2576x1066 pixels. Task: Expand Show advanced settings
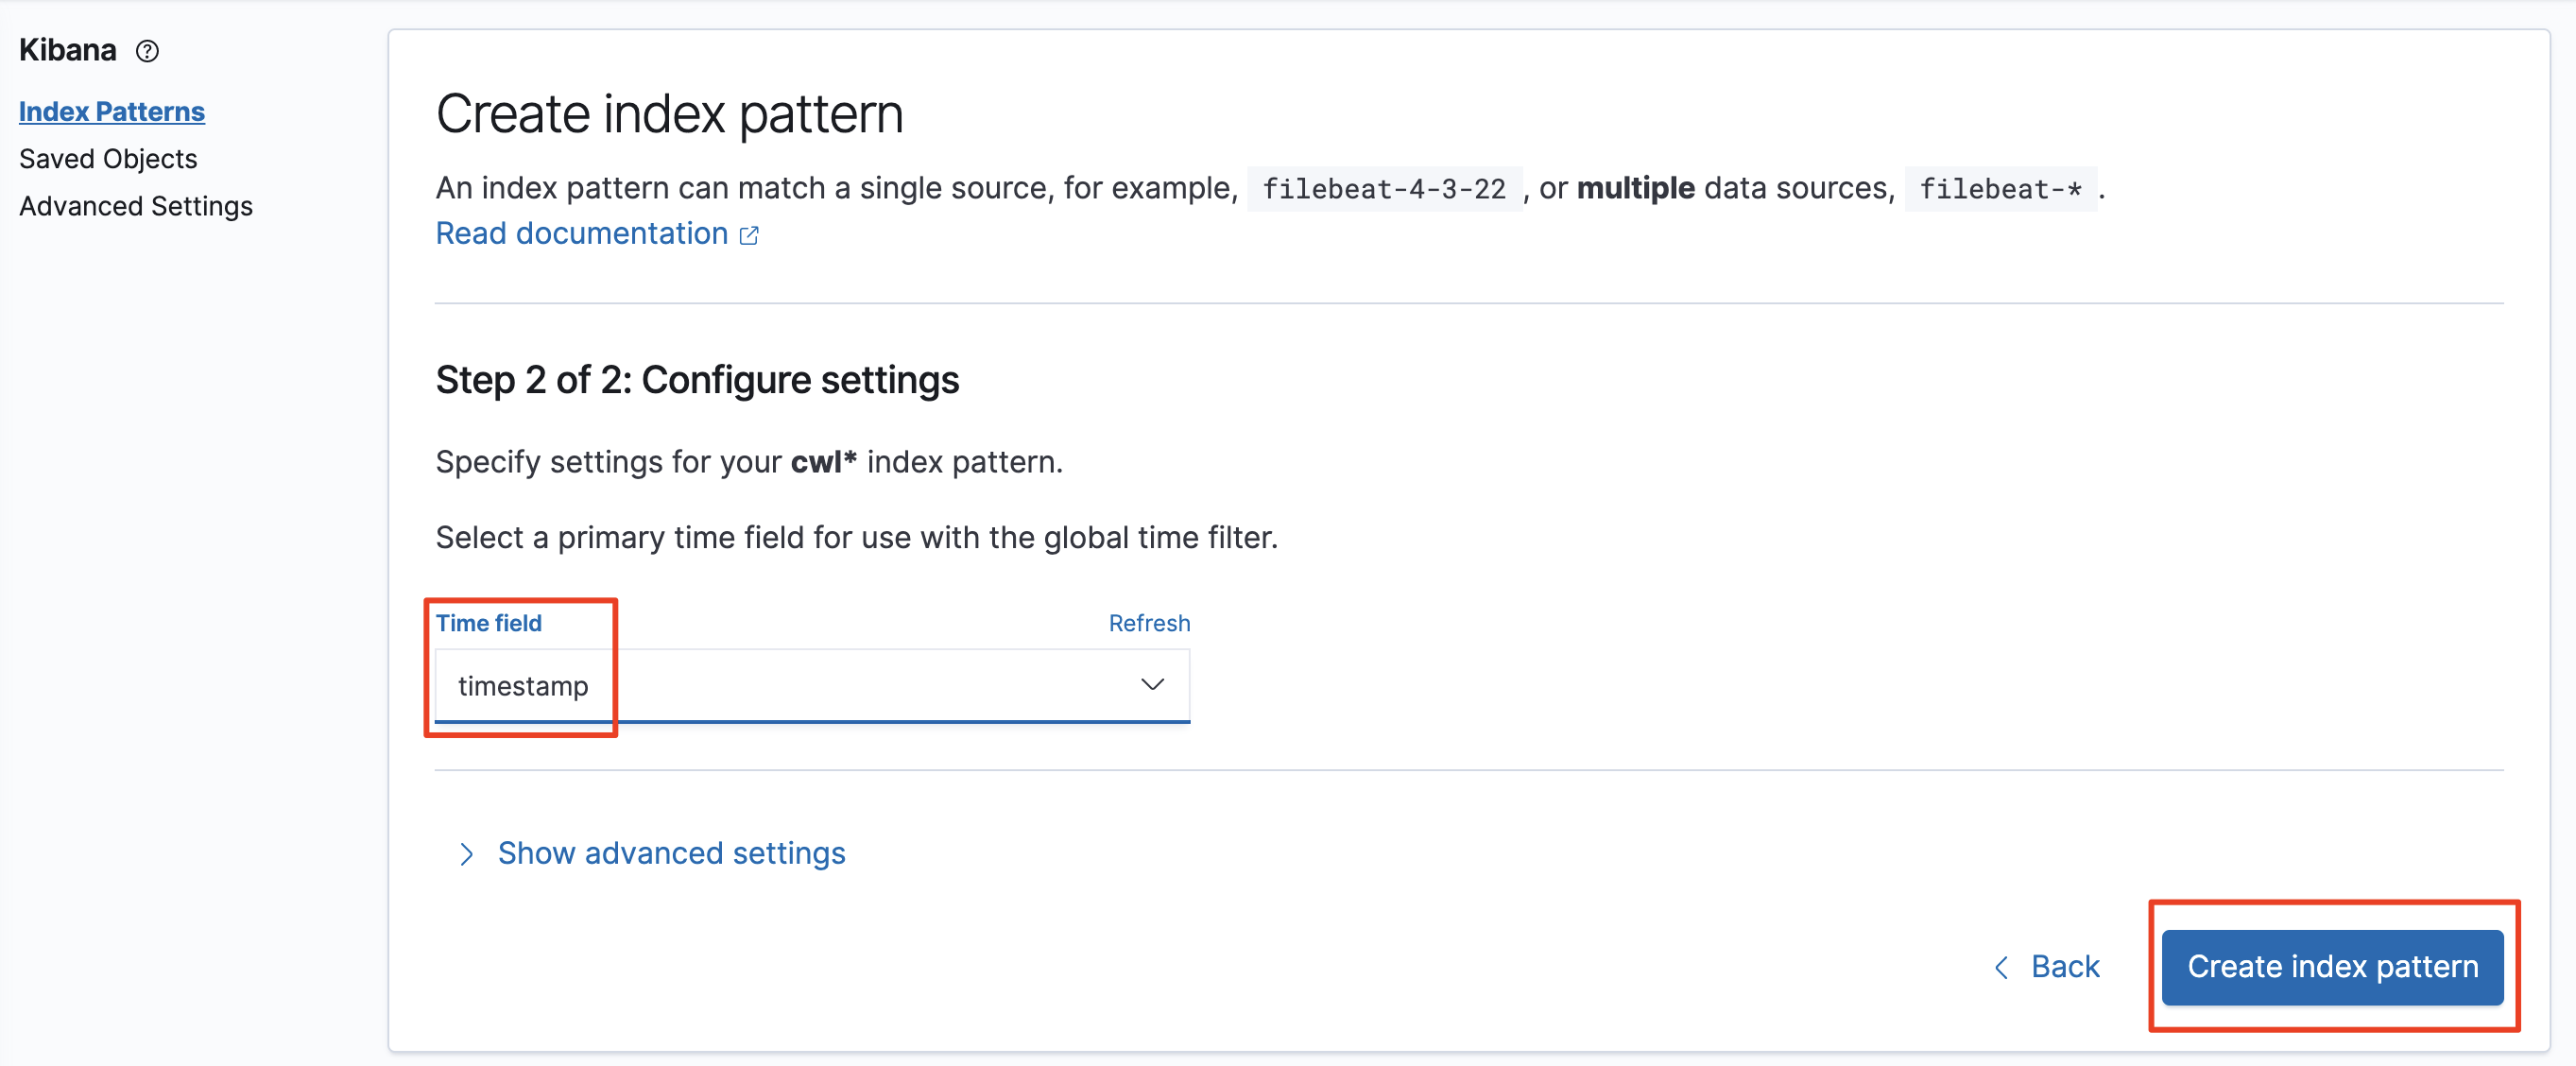[x=671, y=853]
